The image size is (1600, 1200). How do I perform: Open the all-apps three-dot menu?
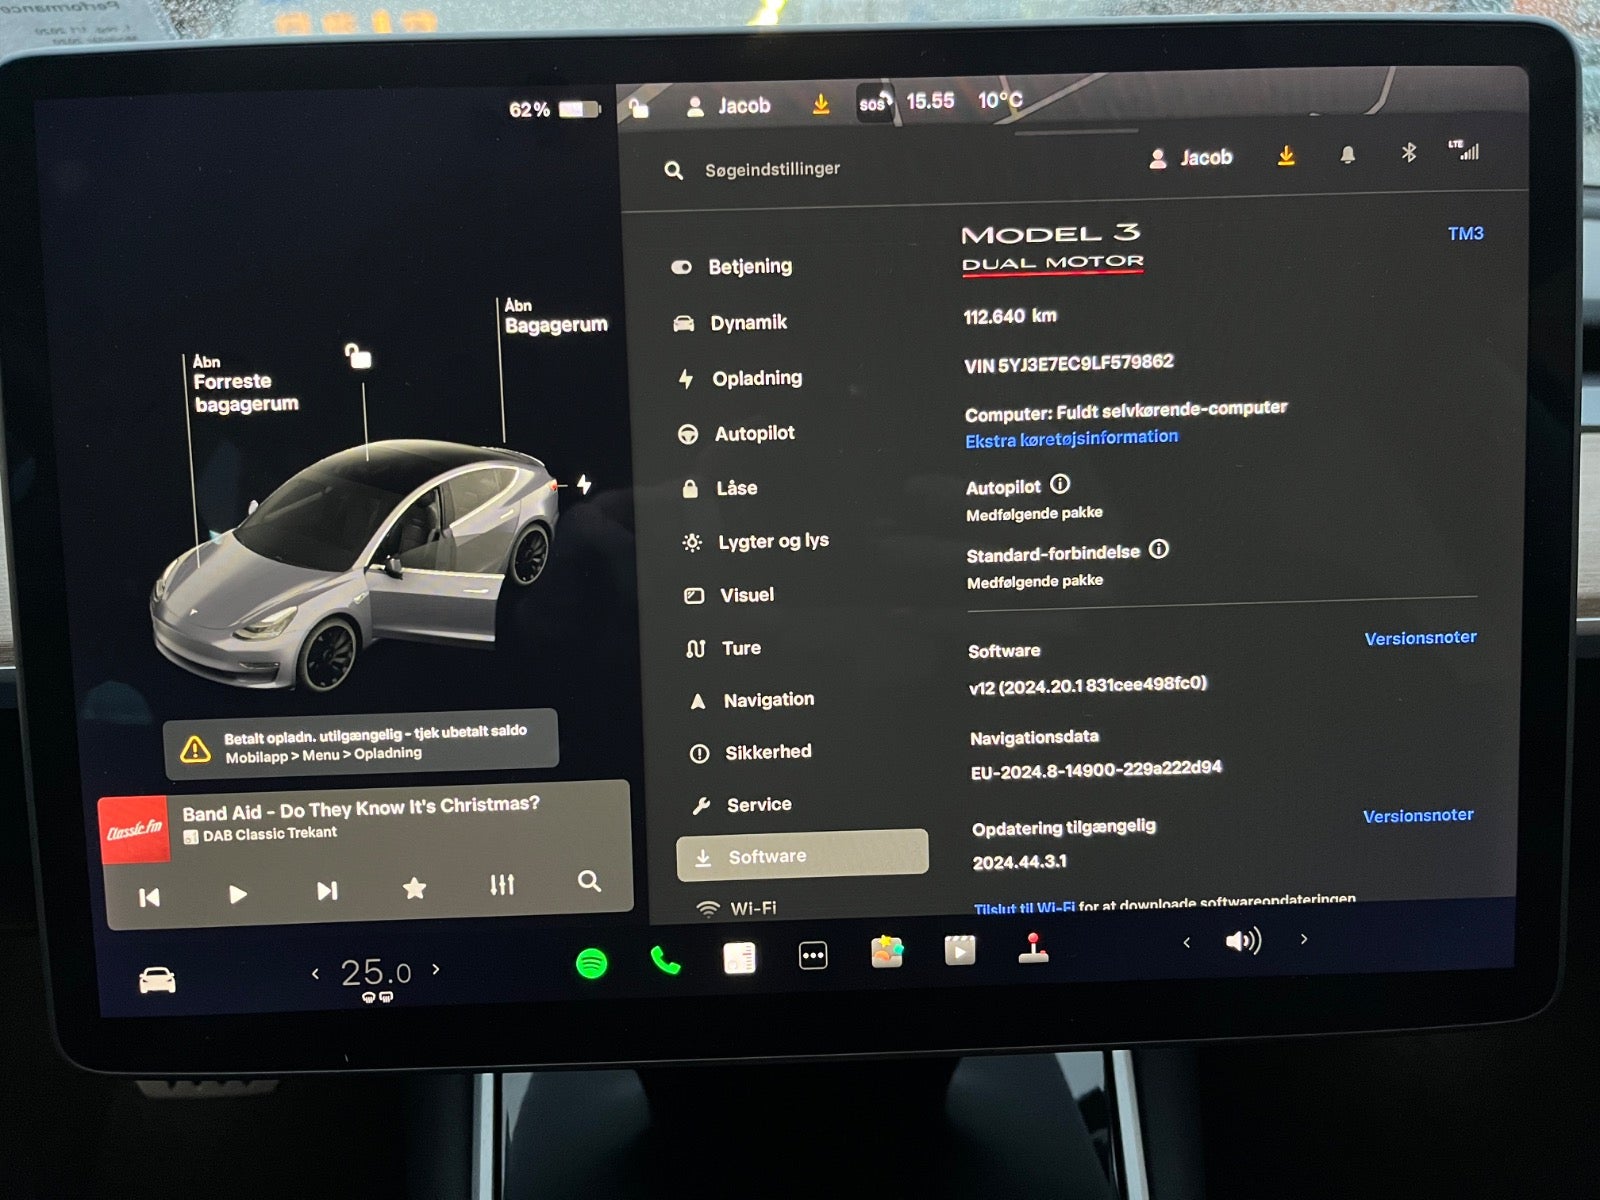[813, 956]
